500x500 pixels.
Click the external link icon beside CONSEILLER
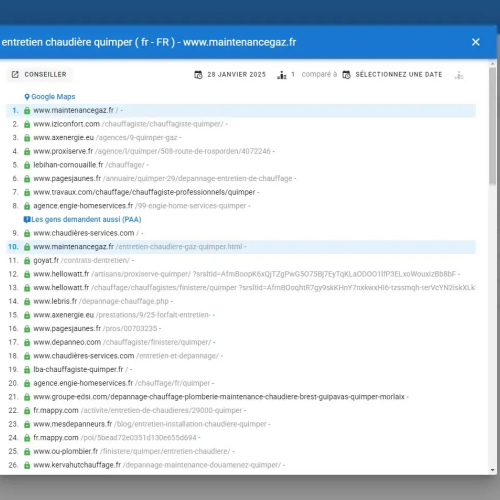(15, 74)
